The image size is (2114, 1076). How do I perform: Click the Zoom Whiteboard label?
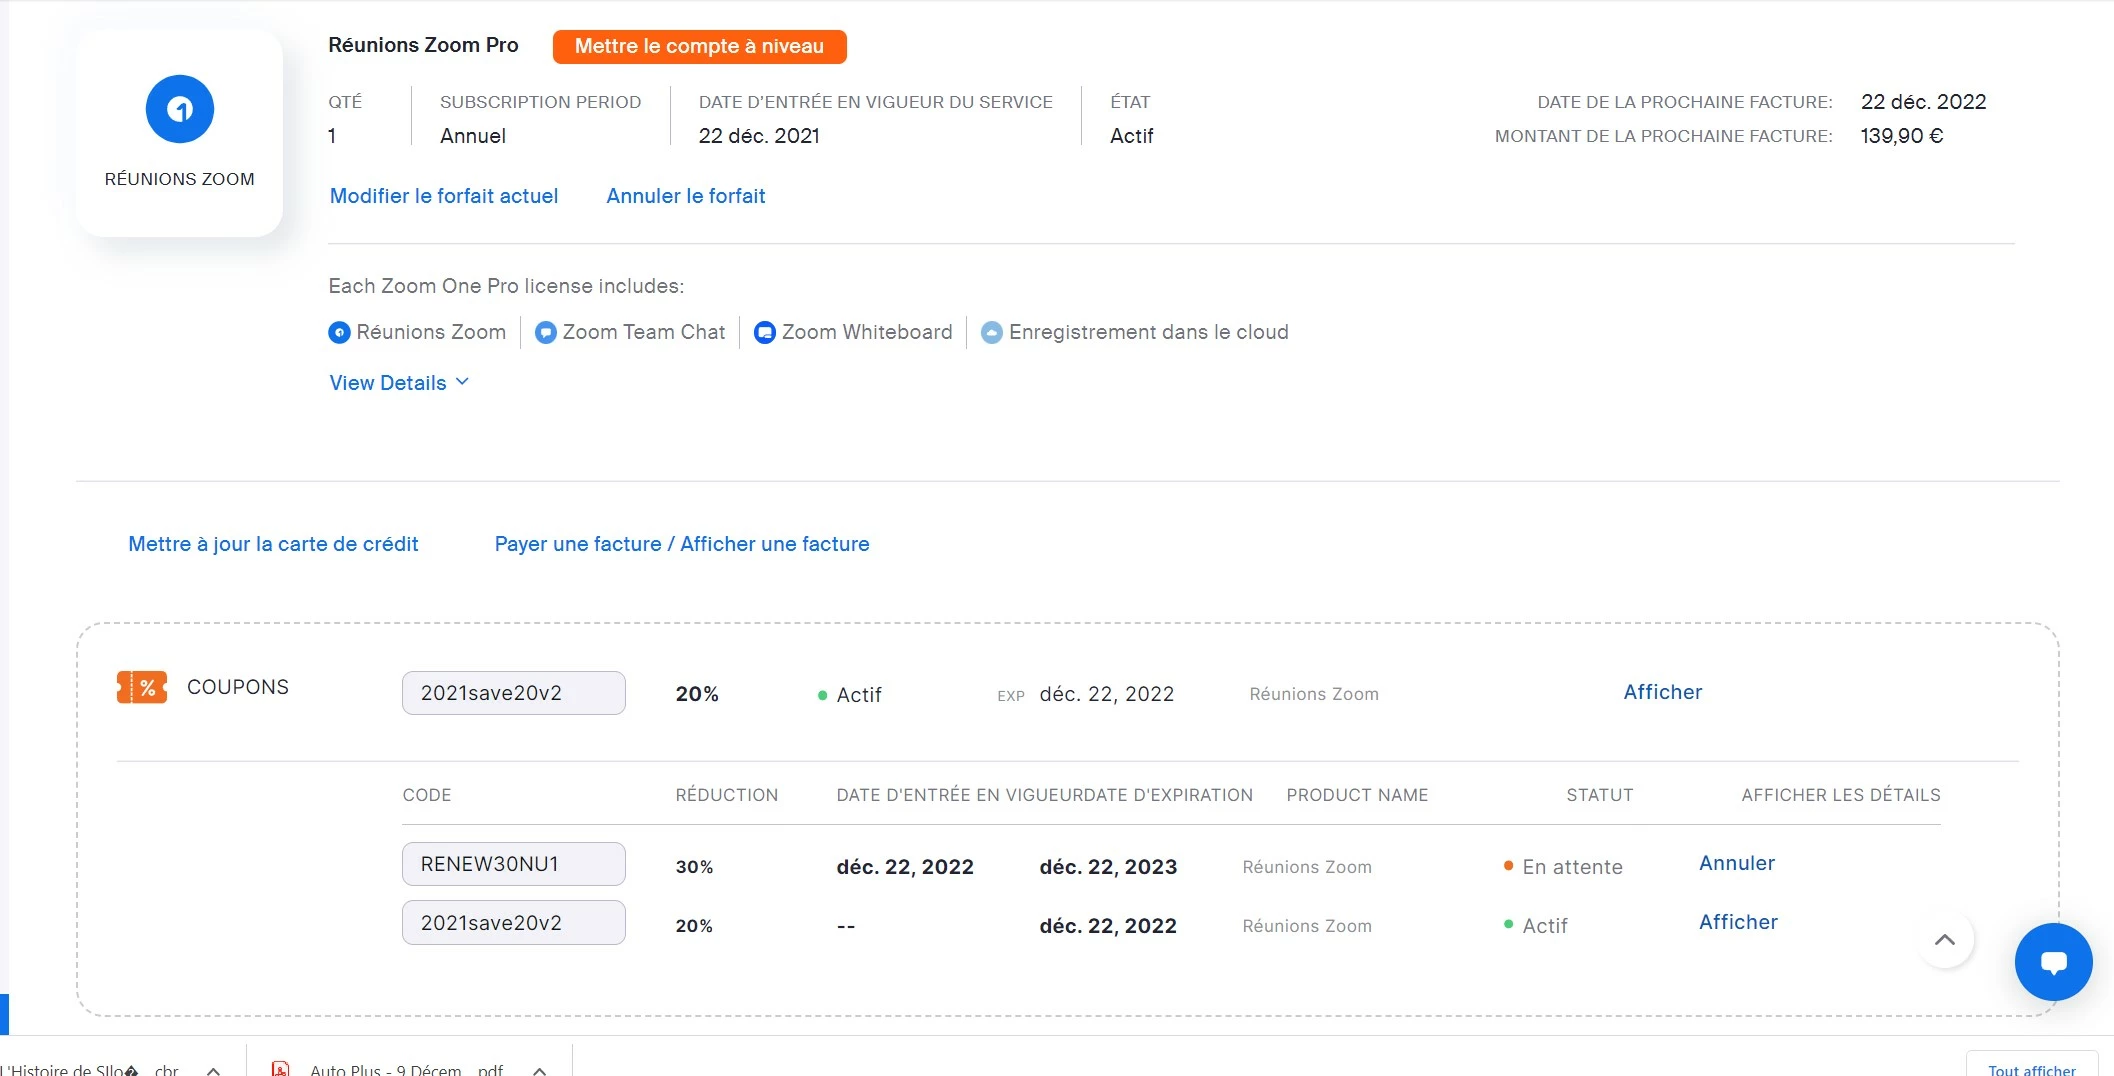pyautogui.click(x=867, y=332)
